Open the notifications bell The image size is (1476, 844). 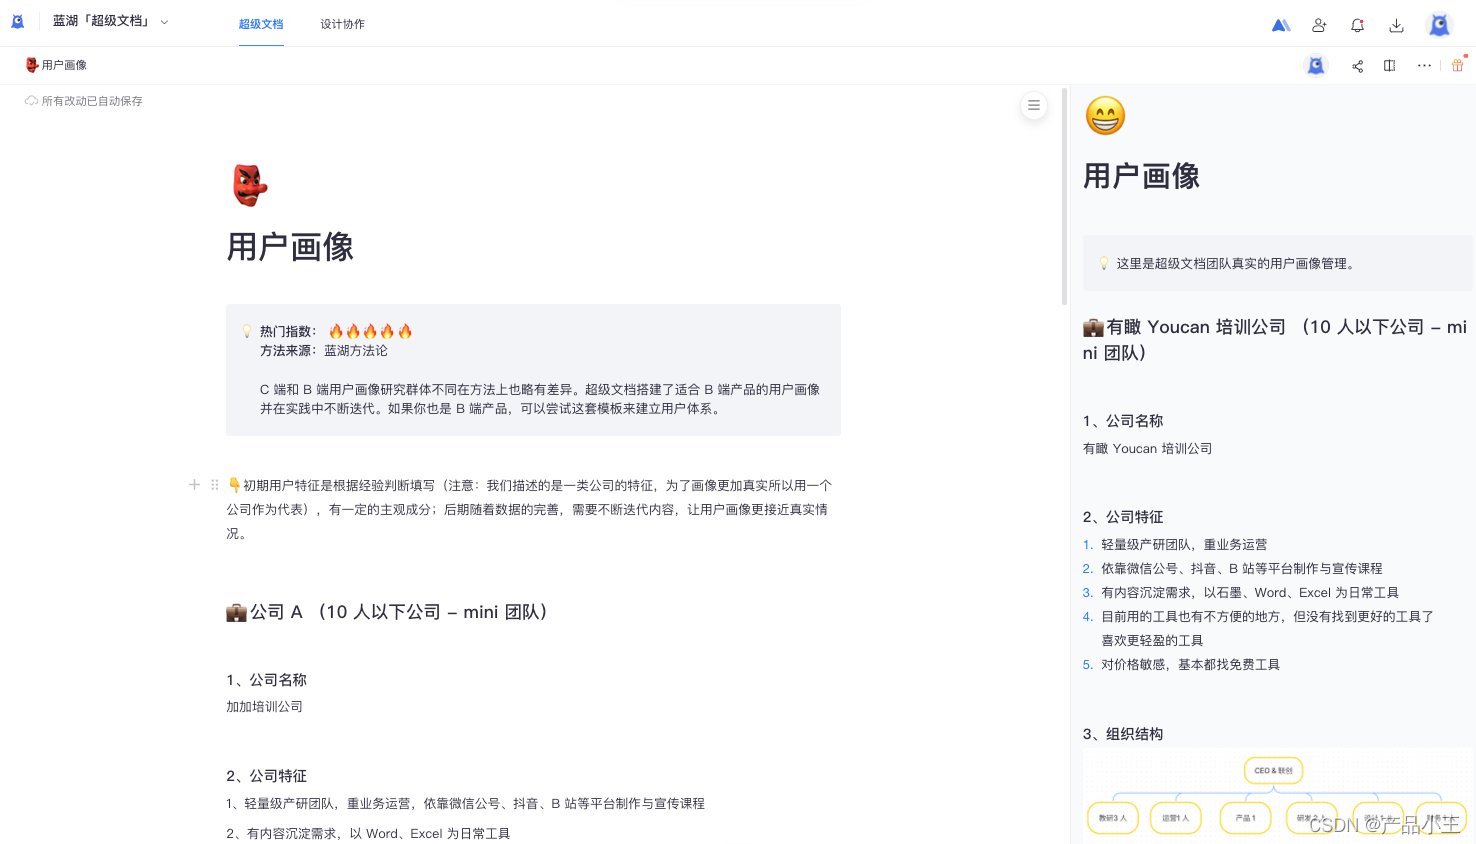[1357, 25]
